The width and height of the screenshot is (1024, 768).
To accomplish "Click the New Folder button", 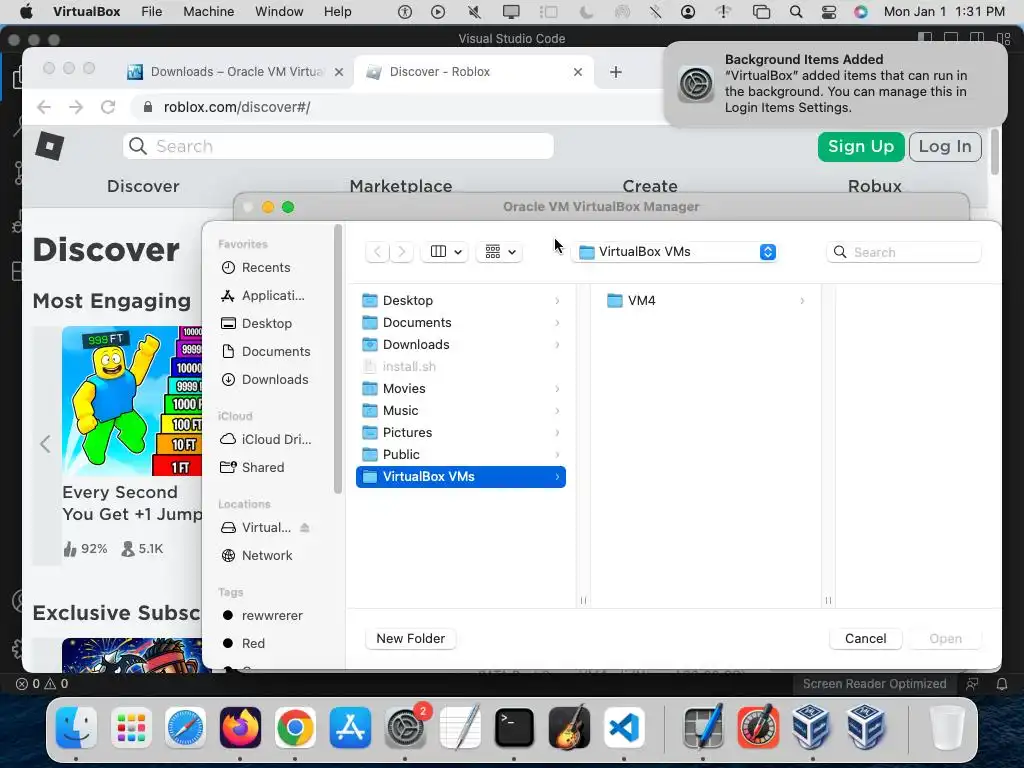I will click(x=411, y=639).
